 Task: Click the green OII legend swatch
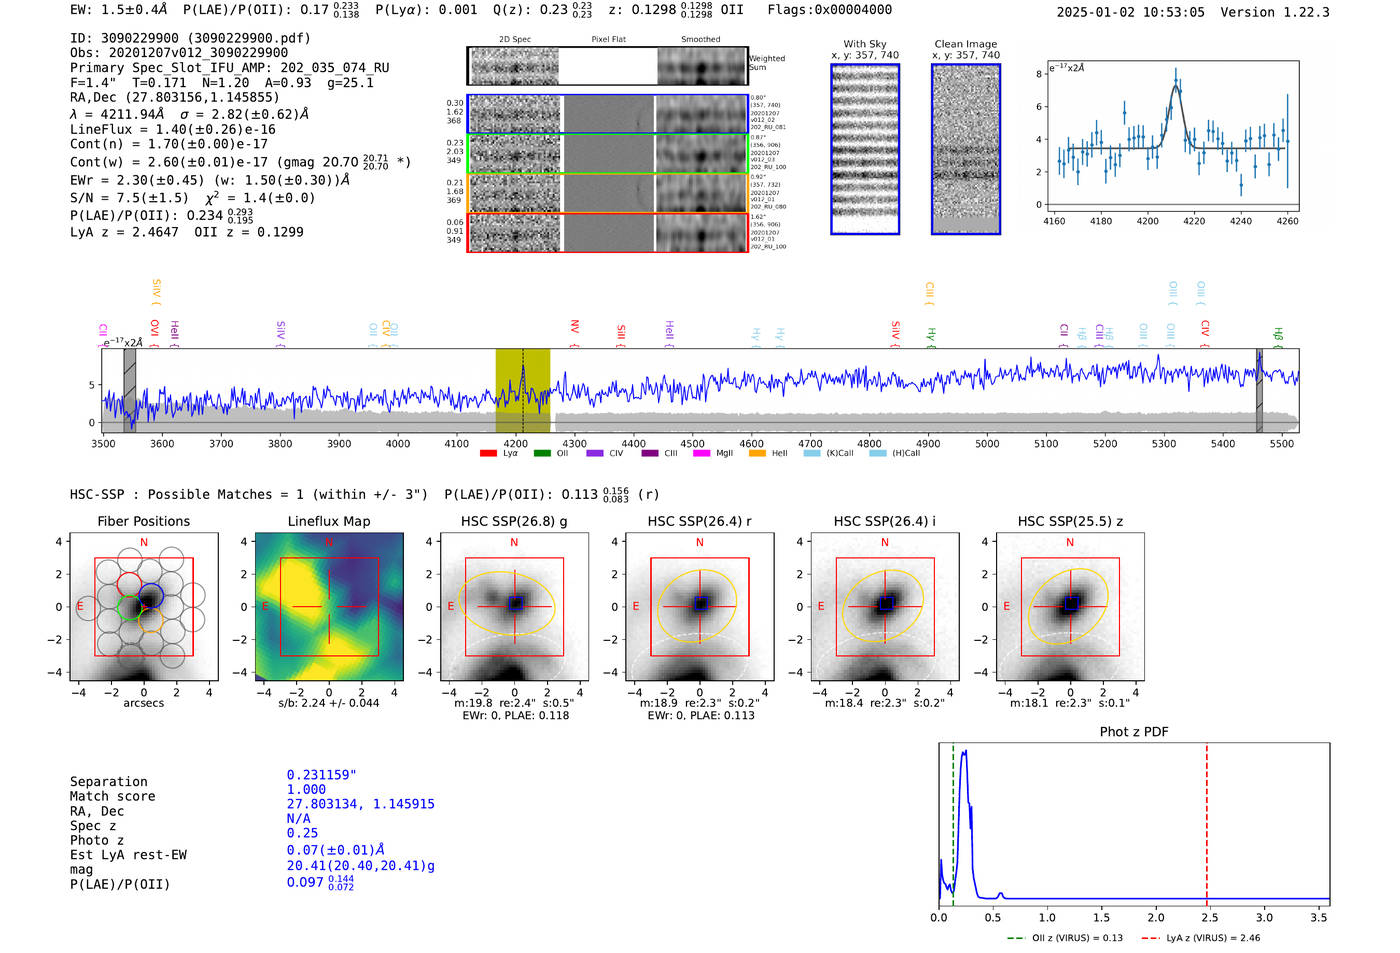pyautogui.click(x=542, y=453)
